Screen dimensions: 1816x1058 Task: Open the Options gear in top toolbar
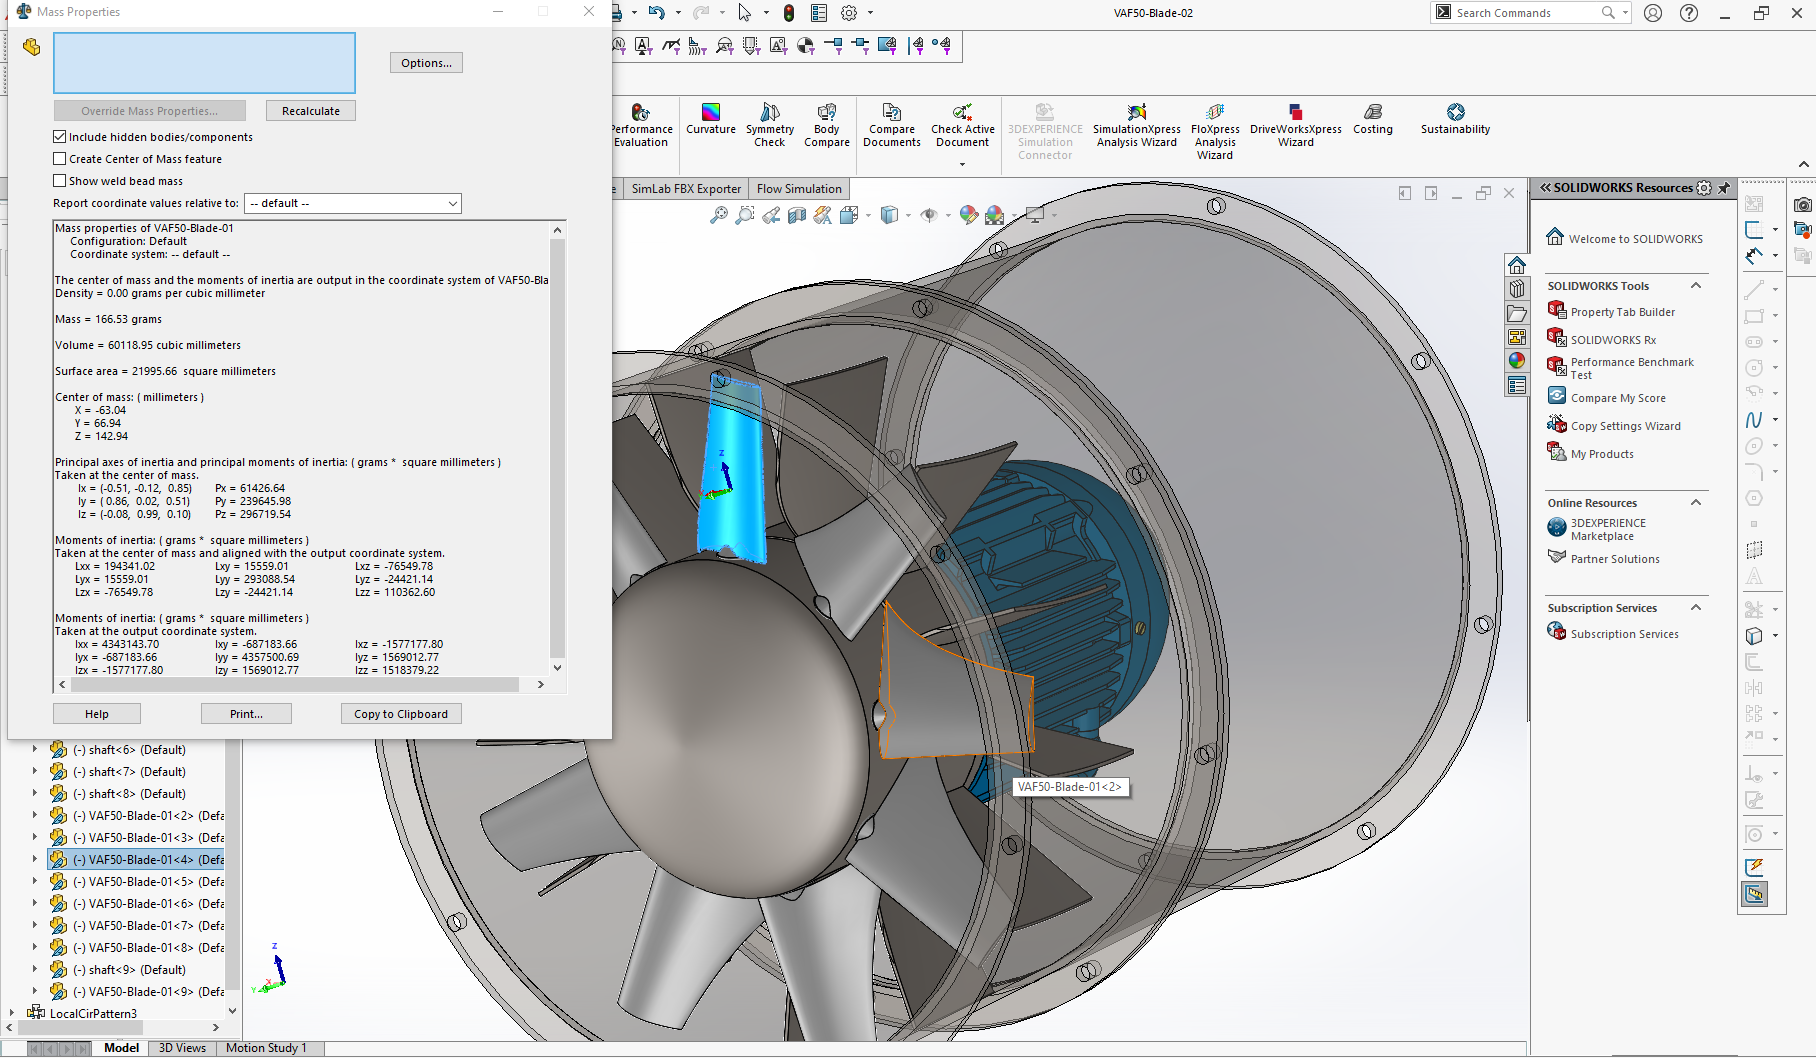click(849, 13)
